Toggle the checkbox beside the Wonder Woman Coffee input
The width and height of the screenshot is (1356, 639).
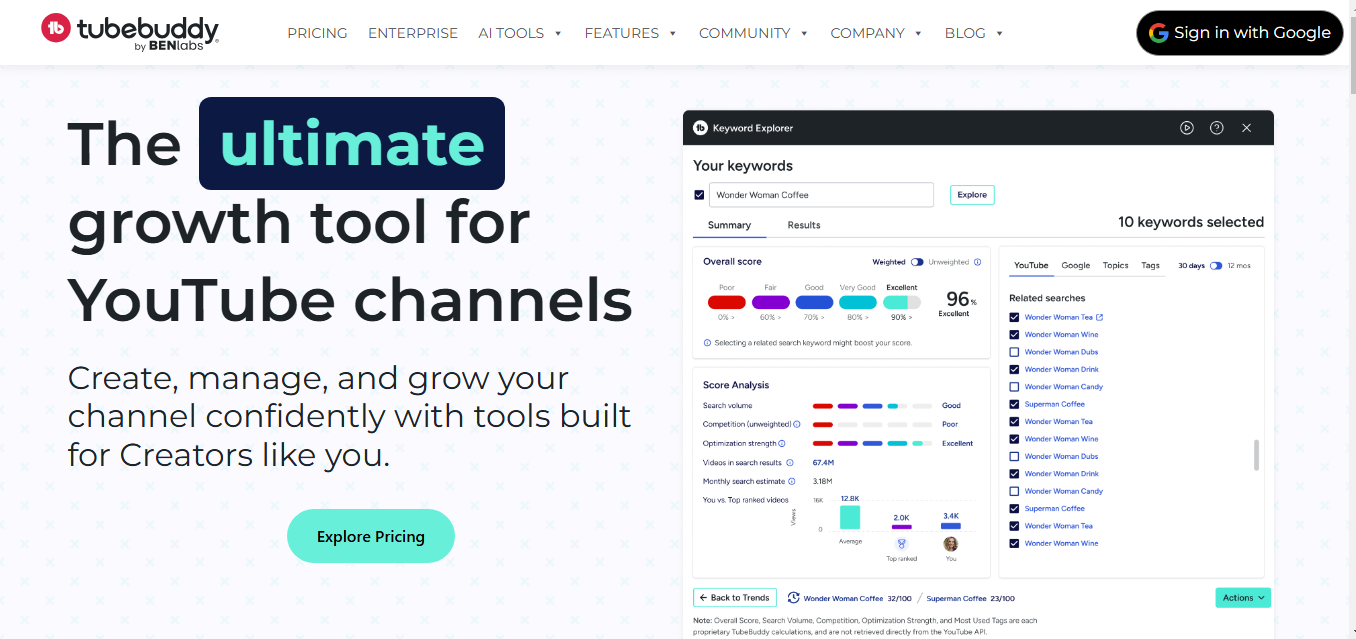[x=699, y=195]
